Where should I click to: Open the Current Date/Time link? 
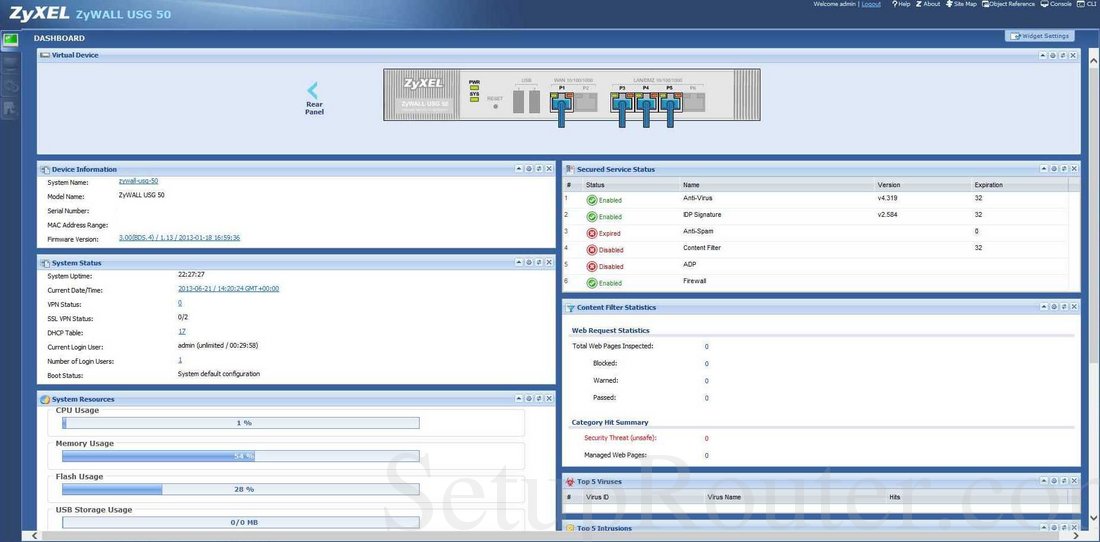click(229, 289)
